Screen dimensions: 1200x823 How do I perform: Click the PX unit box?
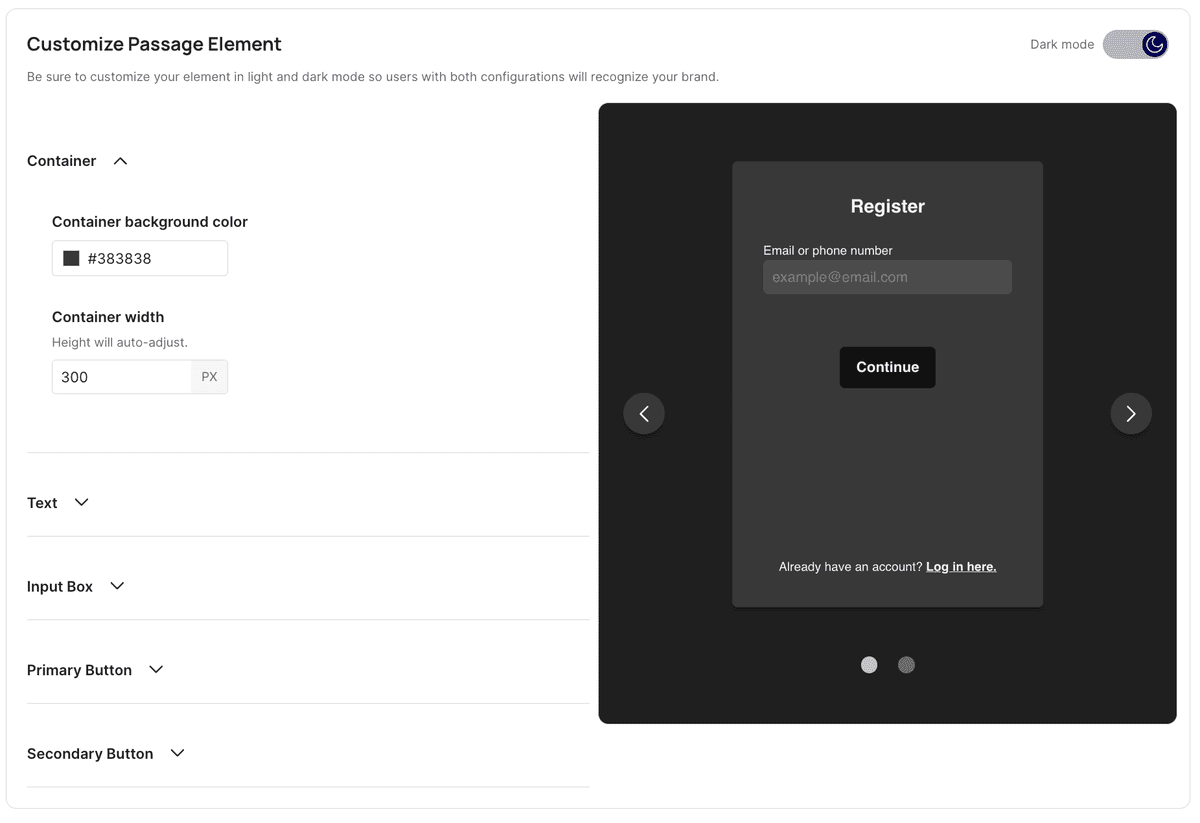pos(209,377)
